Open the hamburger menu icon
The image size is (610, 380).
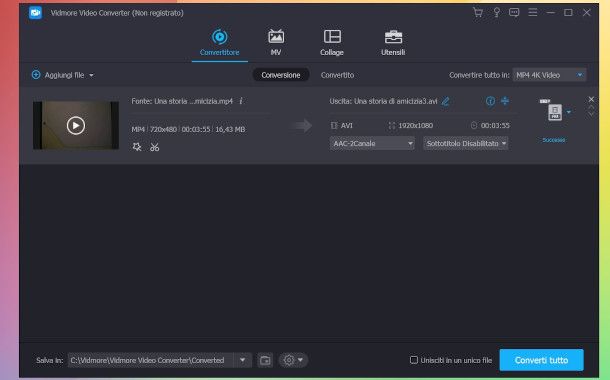(x=533, y=12)
